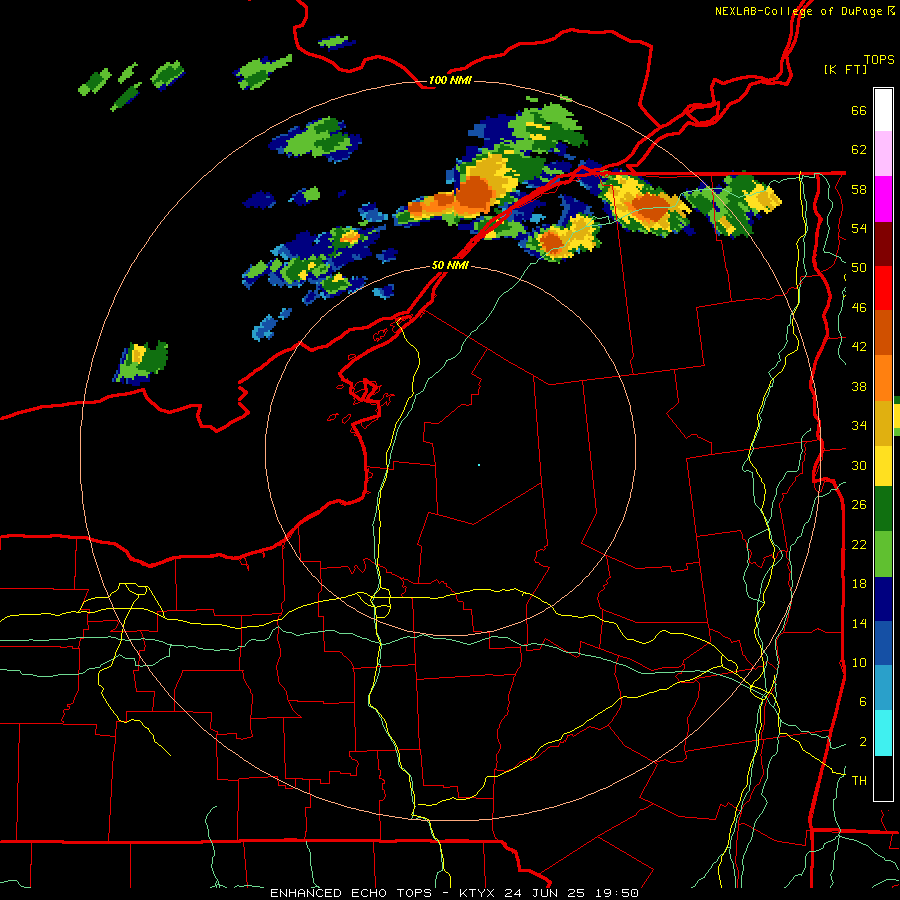Click the dark green 26 kft legend swatch
Image resolution: width=900 pixels, height=900 pixels.
[x=883, y=508]
